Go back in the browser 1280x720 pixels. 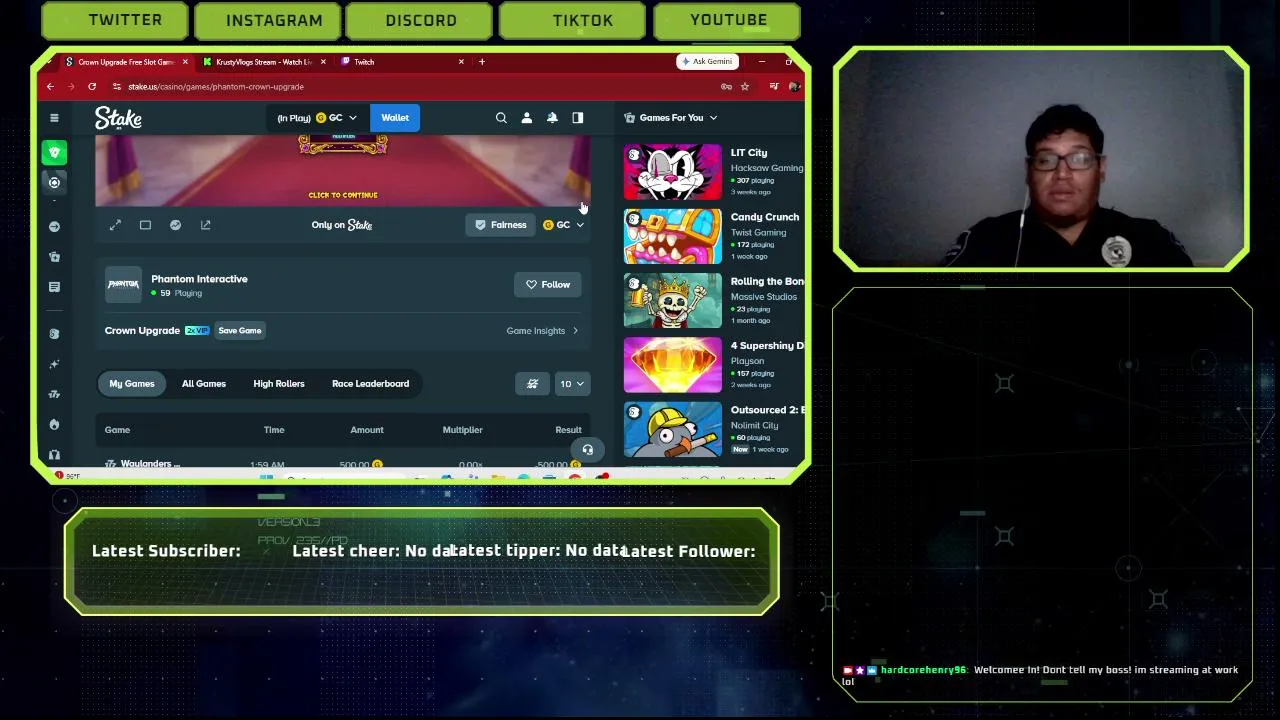point(50,87)
